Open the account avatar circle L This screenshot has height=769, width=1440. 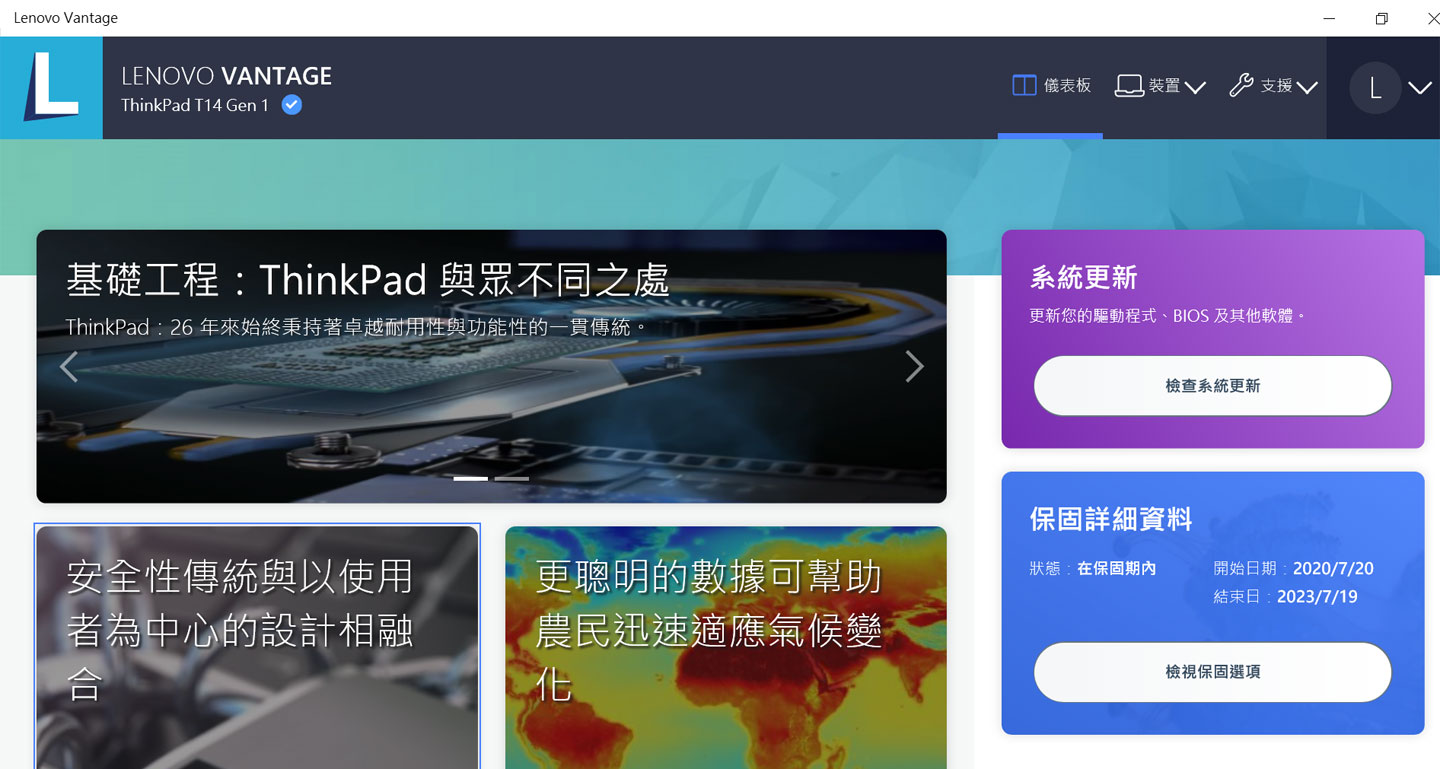[1376, 88]
